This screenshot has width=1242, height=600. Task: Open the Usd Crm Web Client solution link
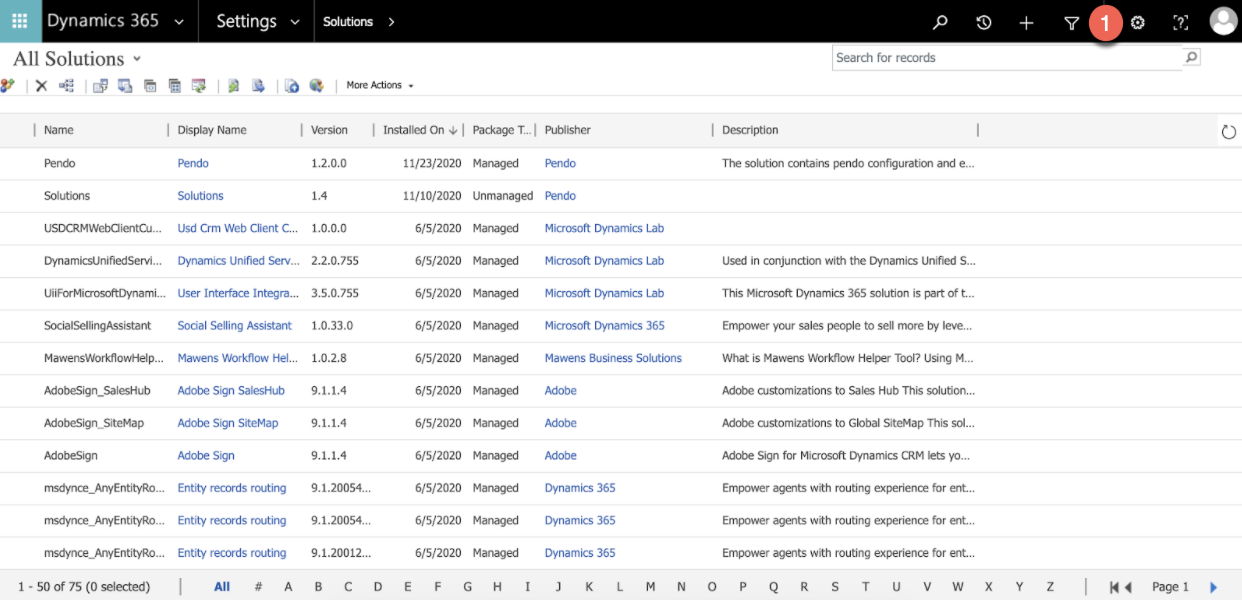[238, 228]
